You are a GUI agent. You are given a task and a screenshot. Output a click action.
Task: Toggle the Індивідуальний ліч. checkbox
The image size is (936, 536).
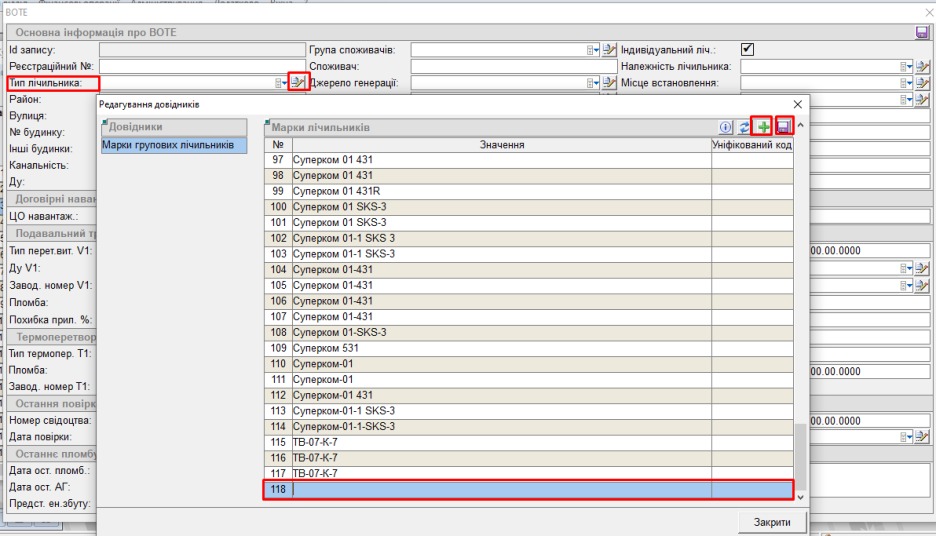[747, 49]
